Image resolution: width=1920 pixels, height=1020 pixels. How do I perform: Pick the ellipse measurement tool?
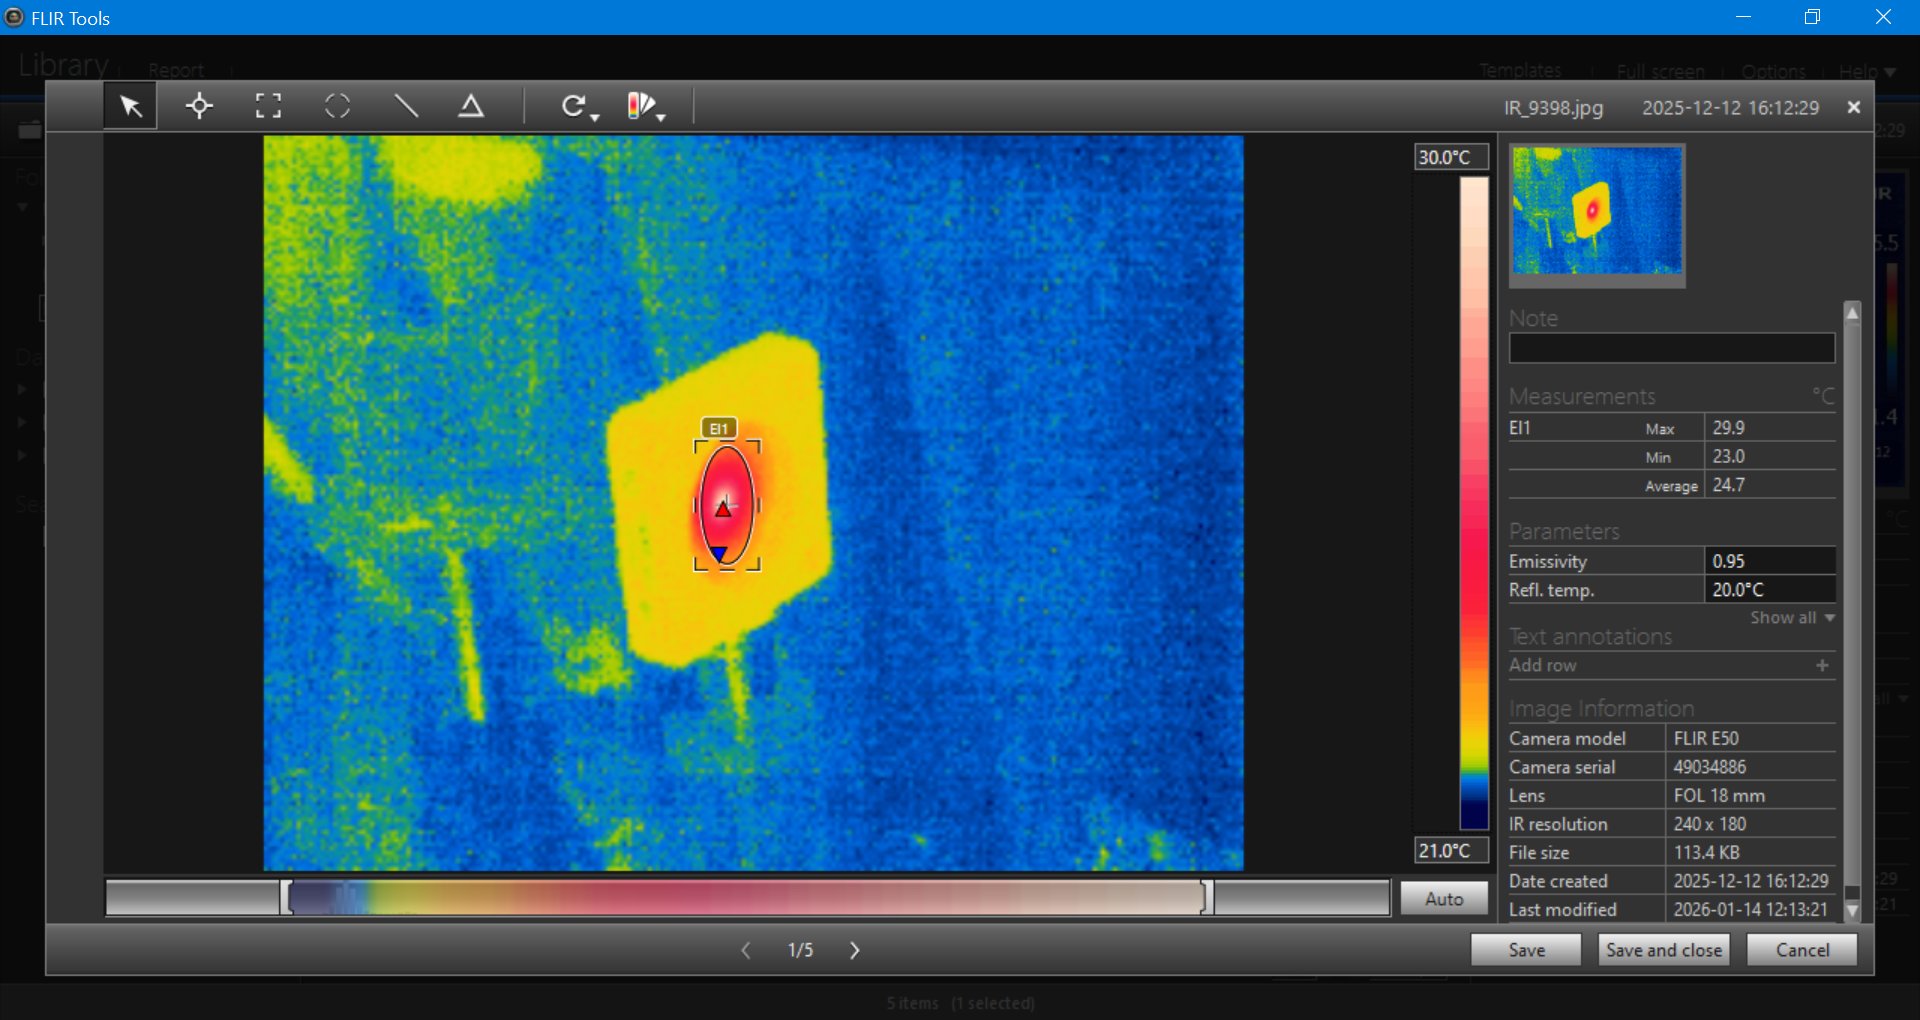337,106
